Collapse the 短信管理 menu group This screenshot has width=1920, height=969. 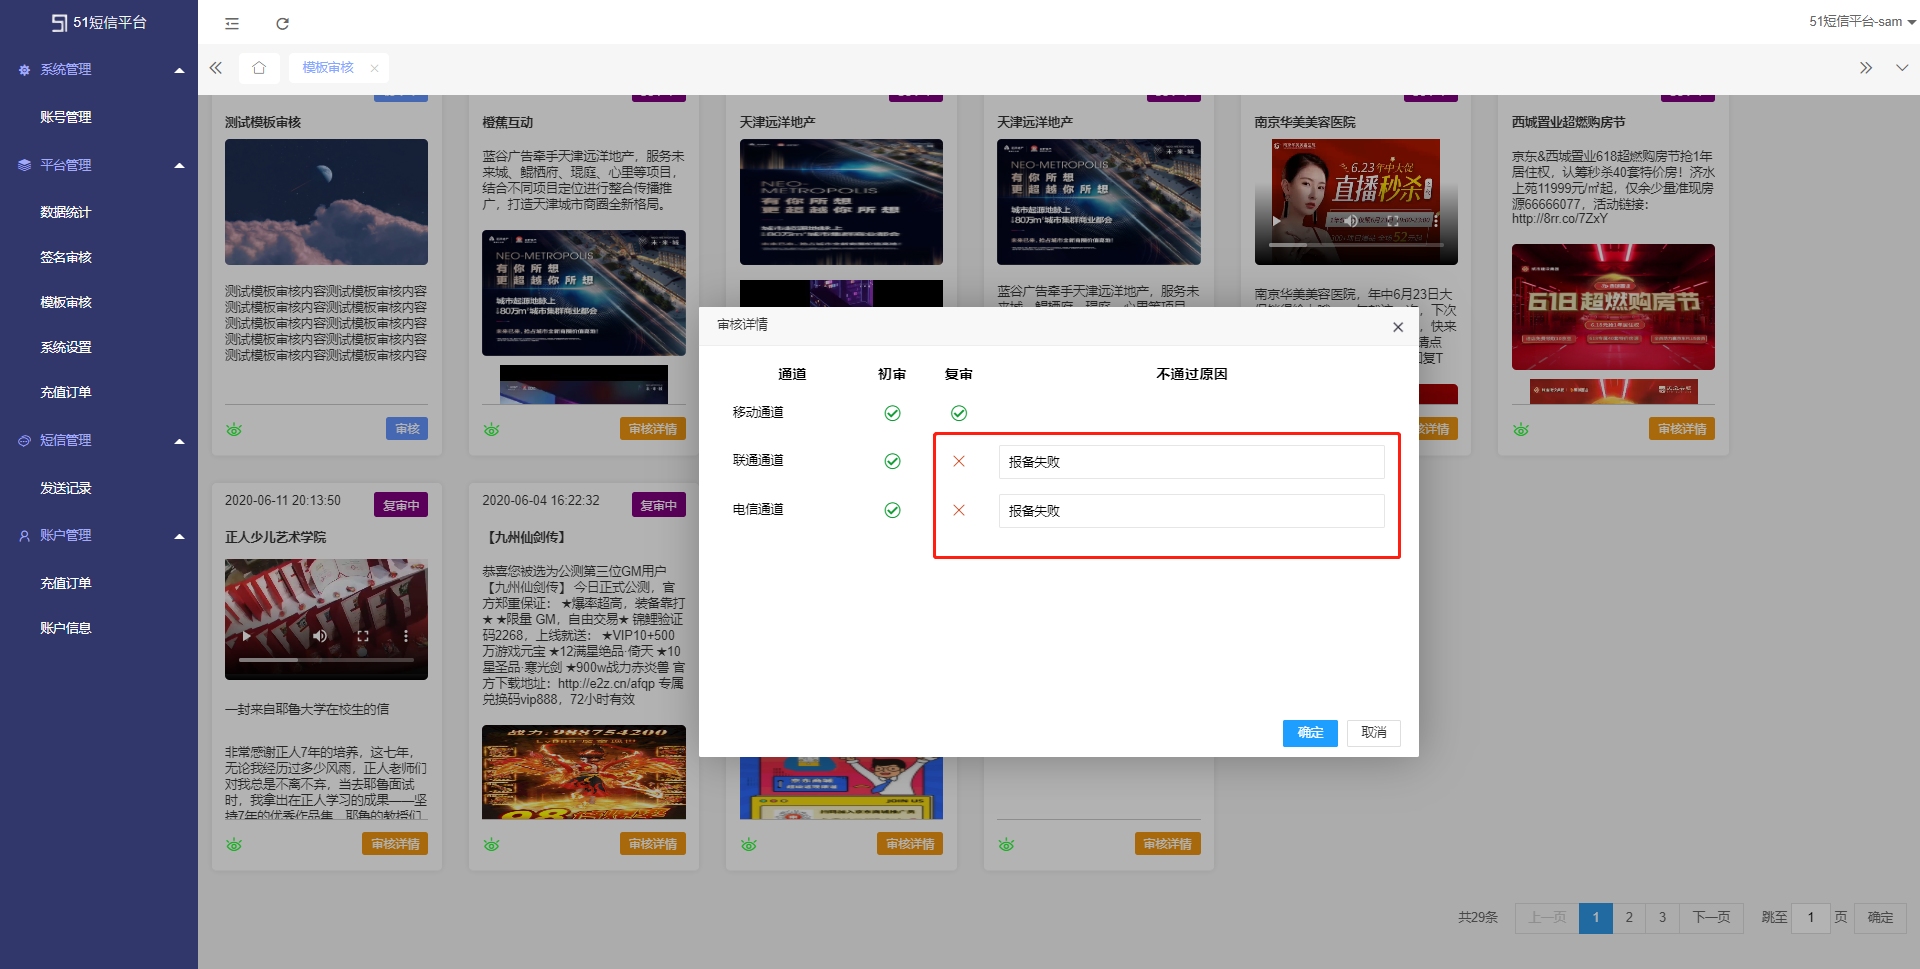(99, 440)
